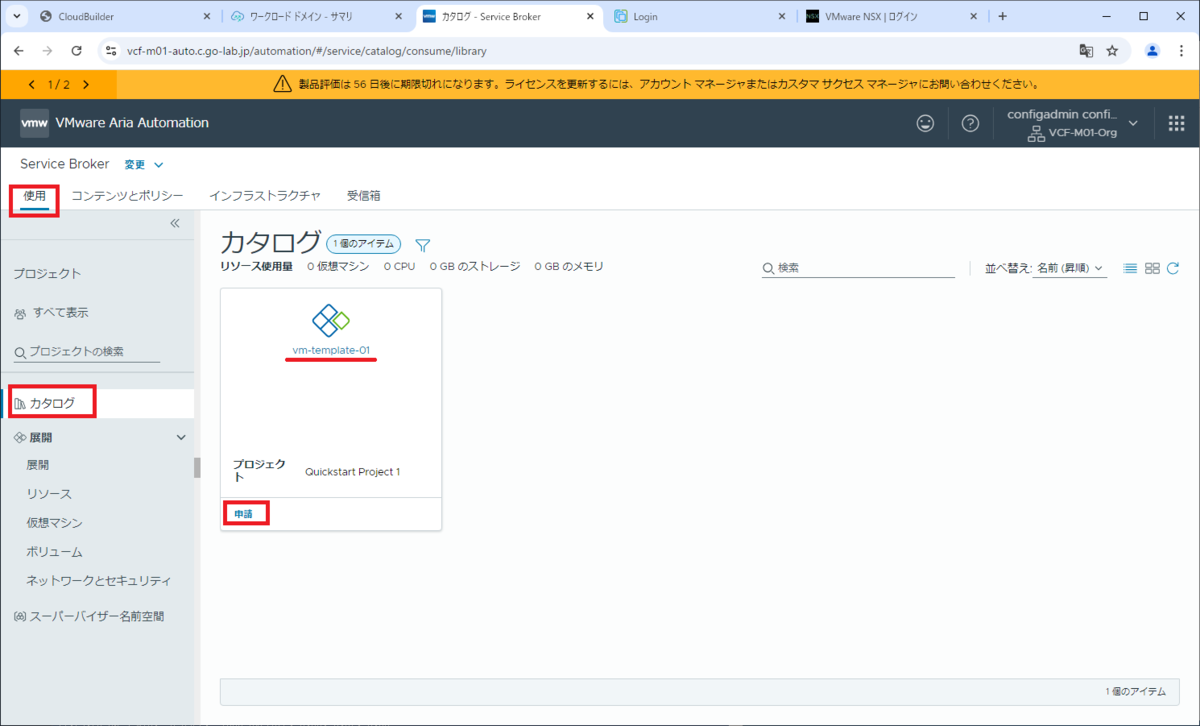Open スーパーバイザー名前空間 in the sidebar
The height and width of the screenshot is (726, 1200).
(89, 617)
